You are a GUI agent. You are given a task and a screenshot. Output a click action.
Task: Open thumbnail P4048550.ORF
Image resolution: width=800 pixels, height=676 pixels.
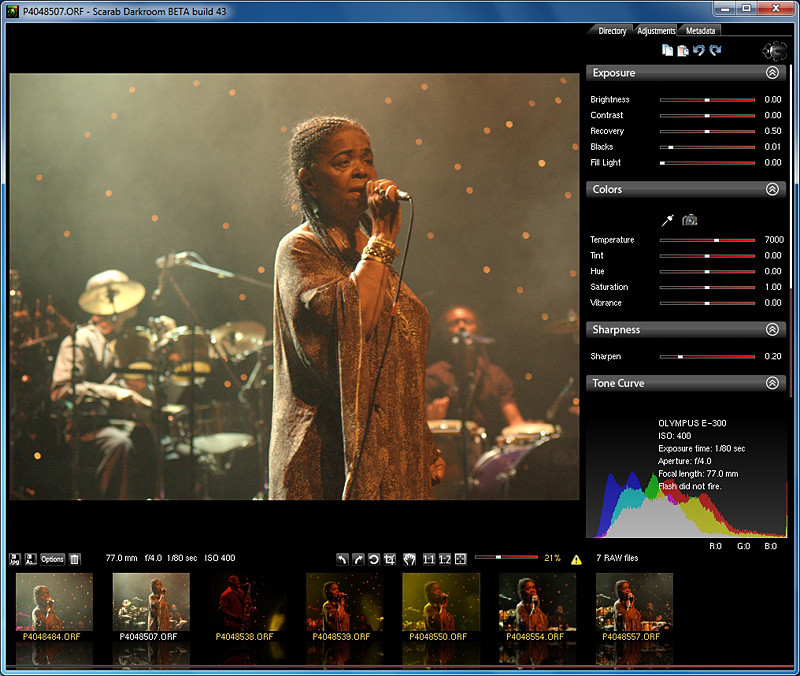tap(441, 602)
